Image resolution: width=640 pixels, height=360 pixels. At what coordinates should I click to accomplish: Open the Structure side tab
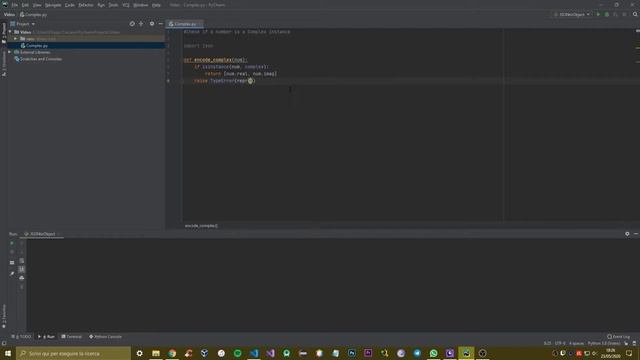point(4,63)
